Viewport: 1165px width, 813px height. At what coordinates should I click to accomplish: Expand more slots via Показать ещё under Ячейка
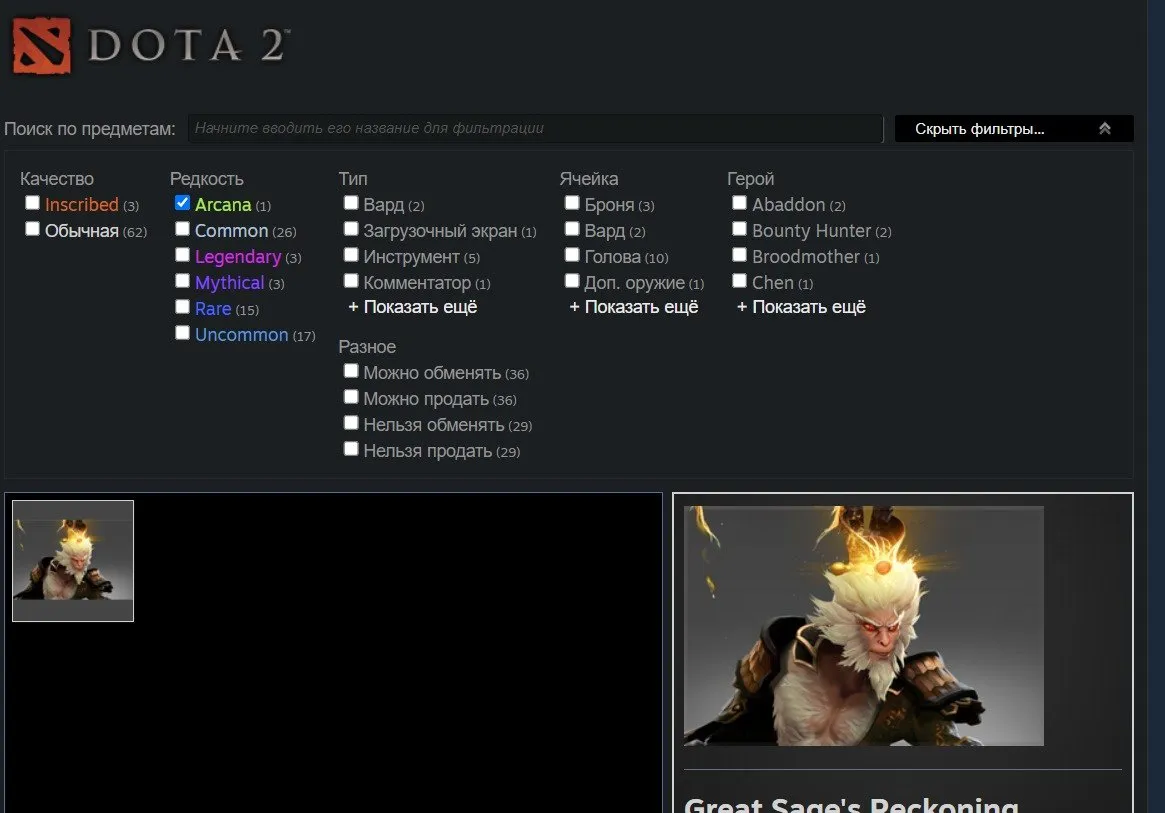(634, 307)
